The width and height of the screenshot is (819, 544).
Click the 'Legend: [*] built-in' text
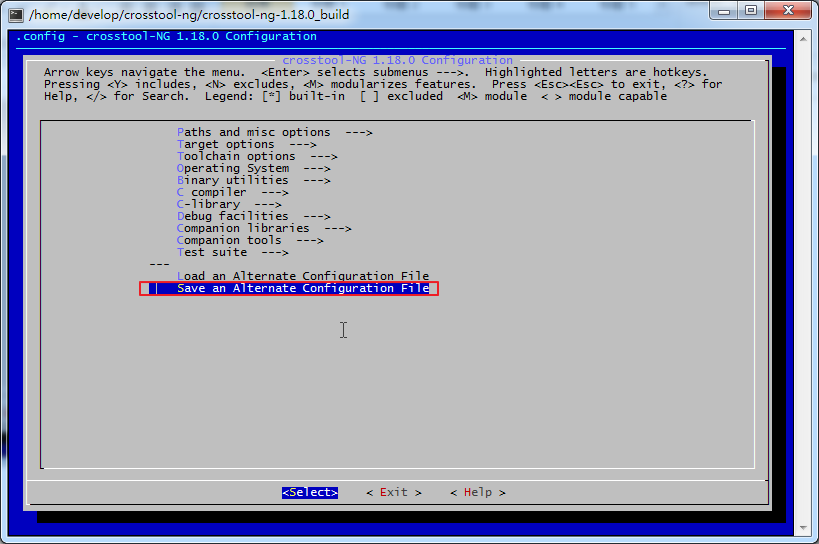click(275, 96)
